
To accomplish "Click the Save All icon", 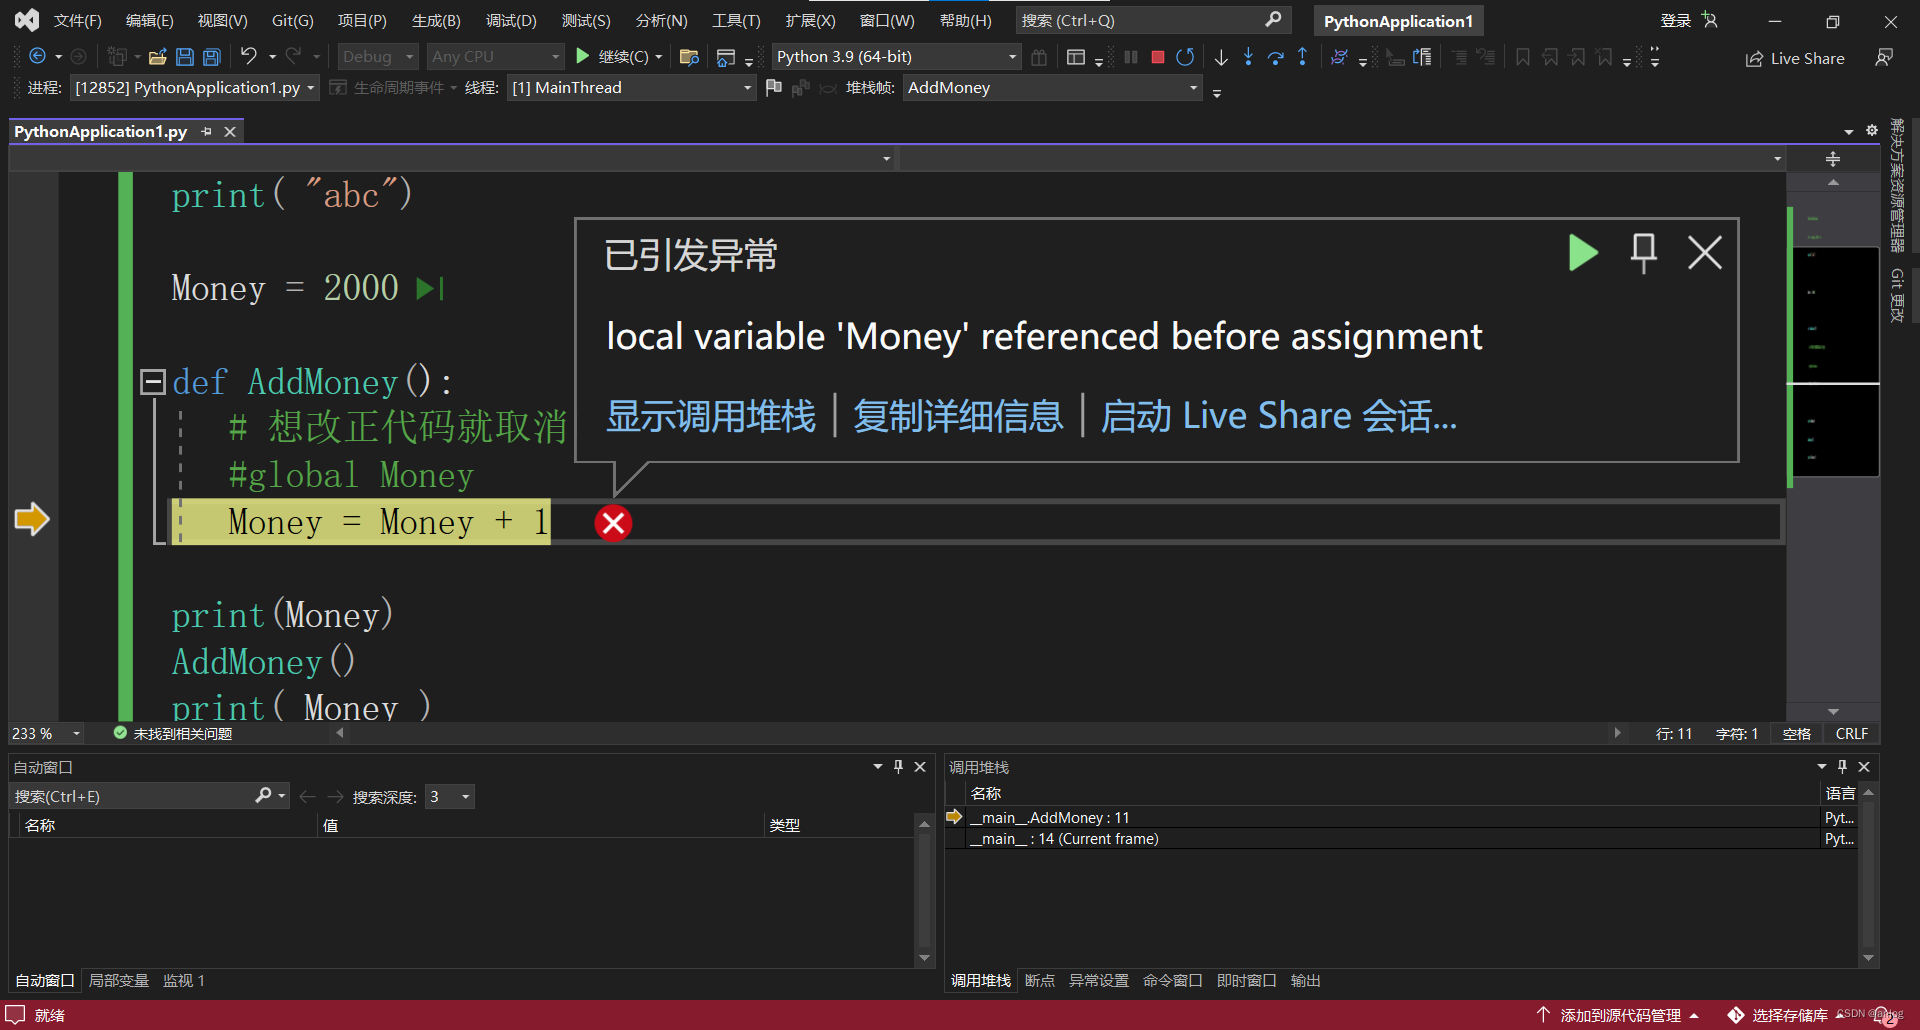I will point(212,57).
